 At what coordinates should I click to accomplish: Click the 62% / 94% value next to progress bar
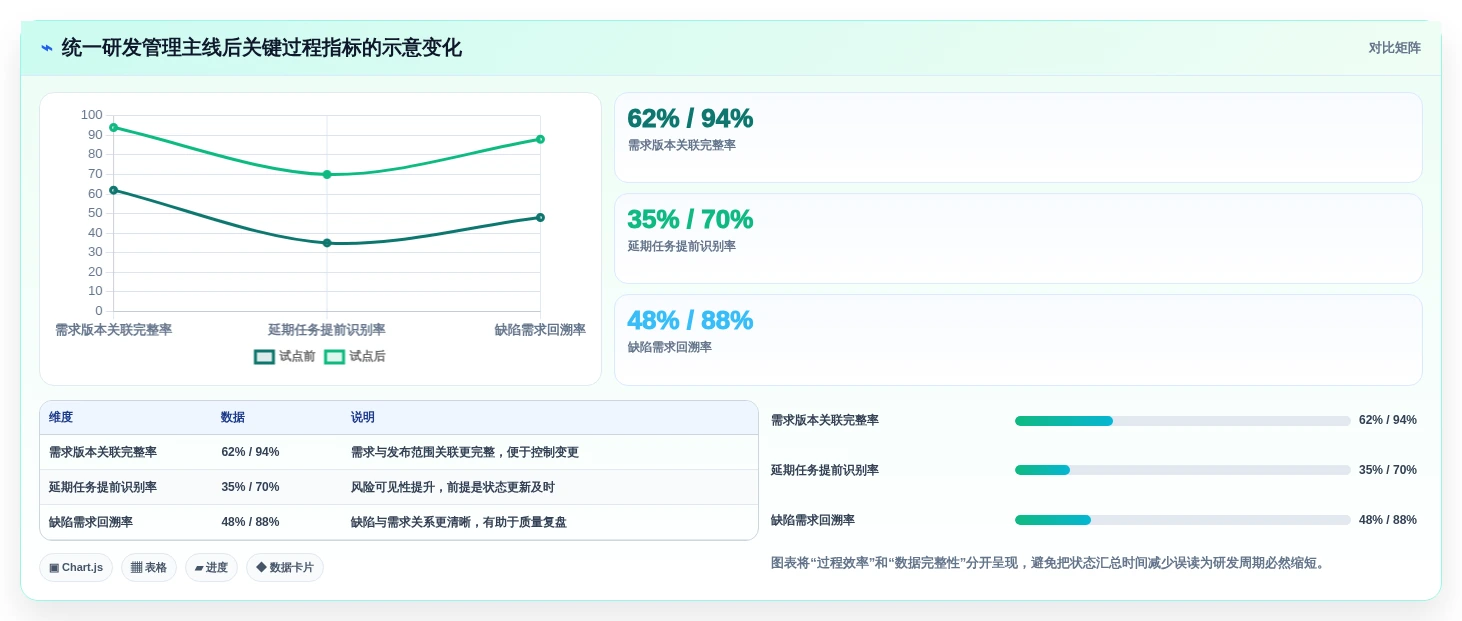click(1388, 420)
